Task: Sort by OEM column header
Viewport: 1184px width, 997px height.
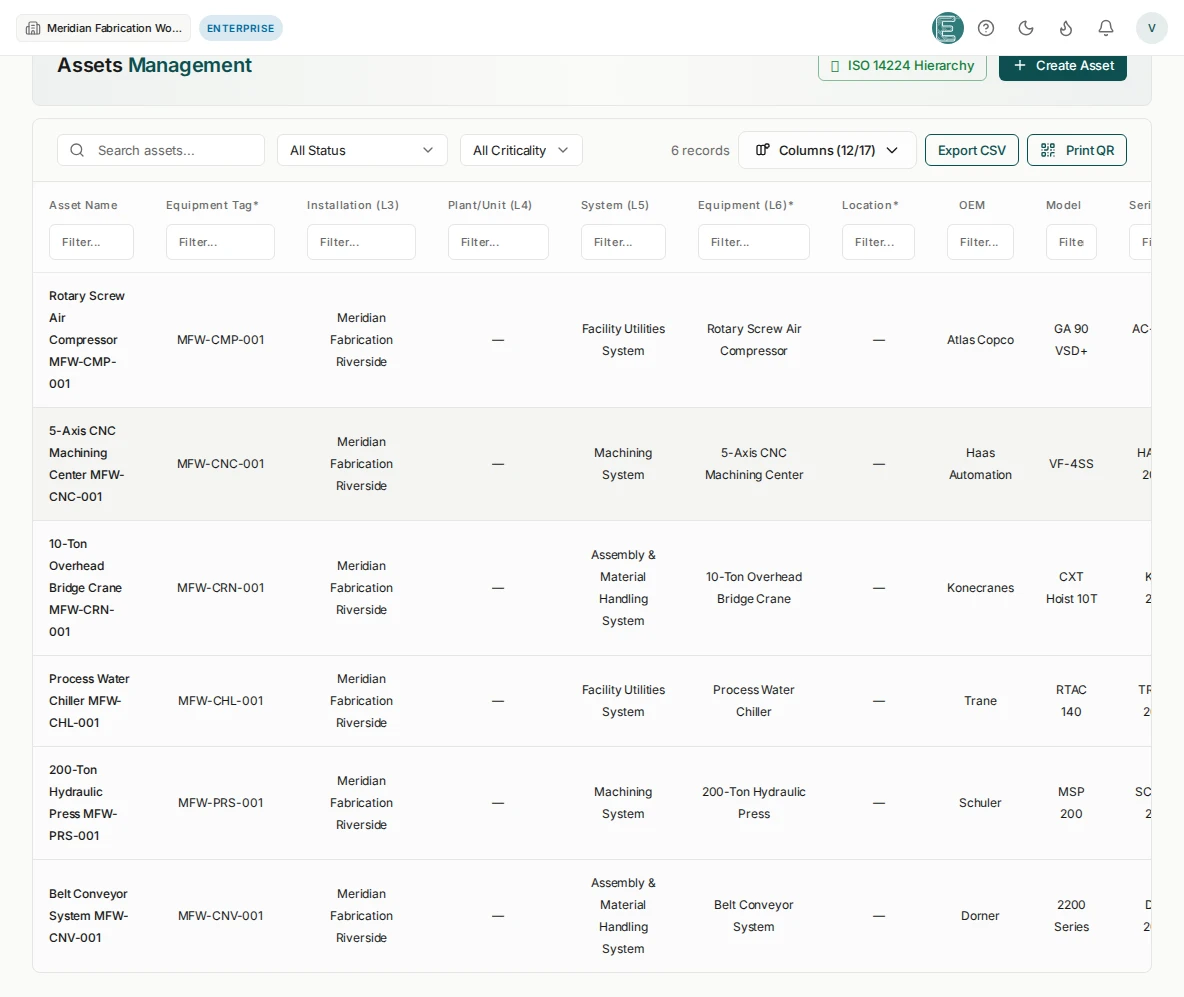Action: pyautogui.click(x=972, y=205)
